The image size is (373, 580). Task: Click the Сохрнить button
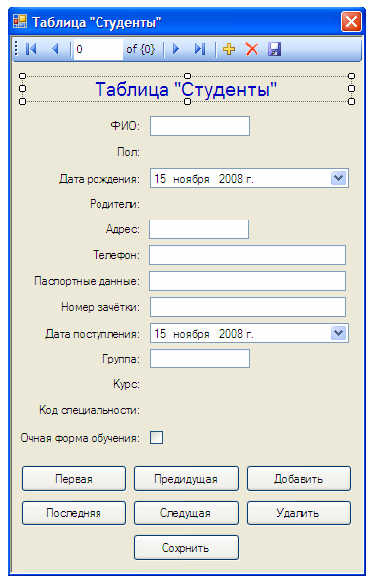(x=186, y=547)
